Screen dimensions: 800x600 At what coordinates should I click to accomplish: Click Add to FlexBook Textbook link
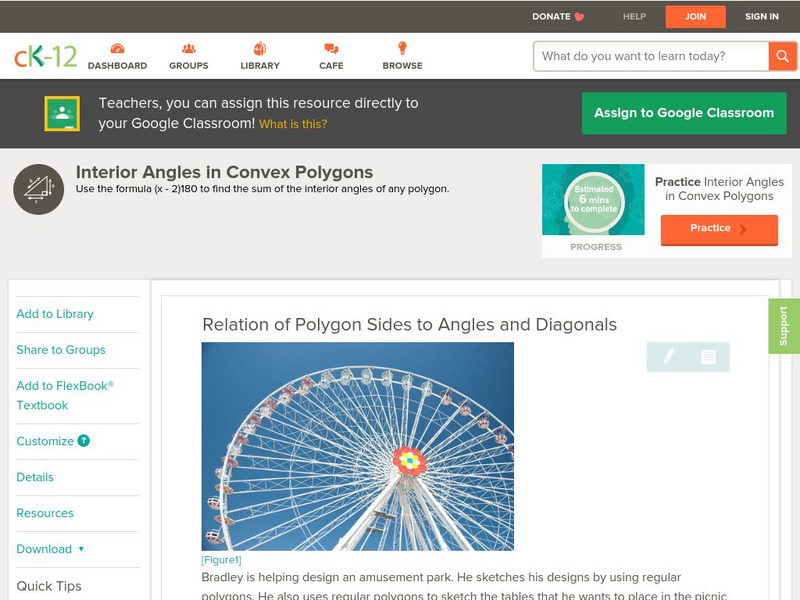pos(65,395)
